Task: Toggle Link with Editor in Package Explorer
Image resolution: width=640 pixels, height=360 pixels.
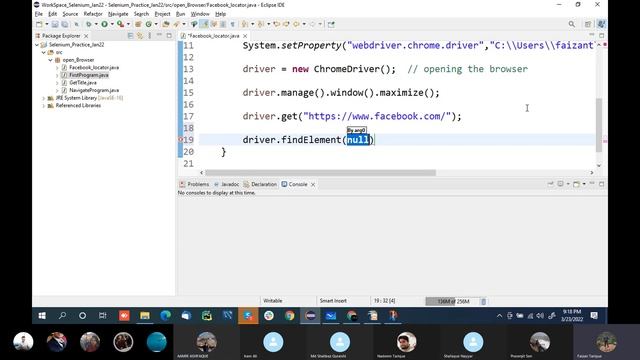Action: [x=140, y=36]
